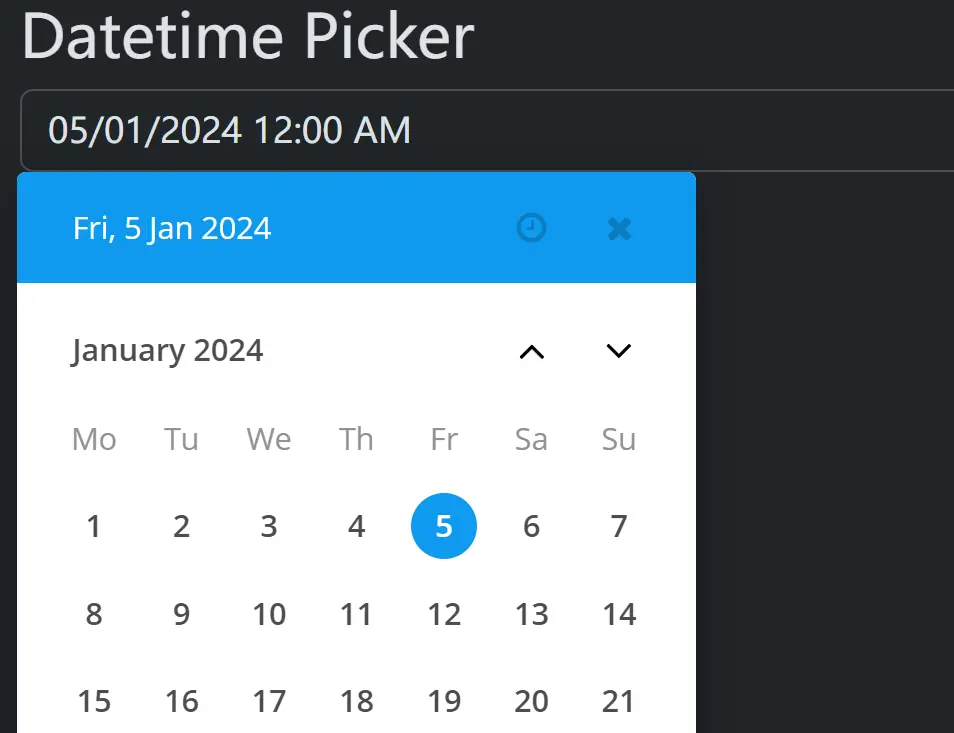Go to next month using down chevron
Screen dimensions: 954x733
tap(619, 351)
